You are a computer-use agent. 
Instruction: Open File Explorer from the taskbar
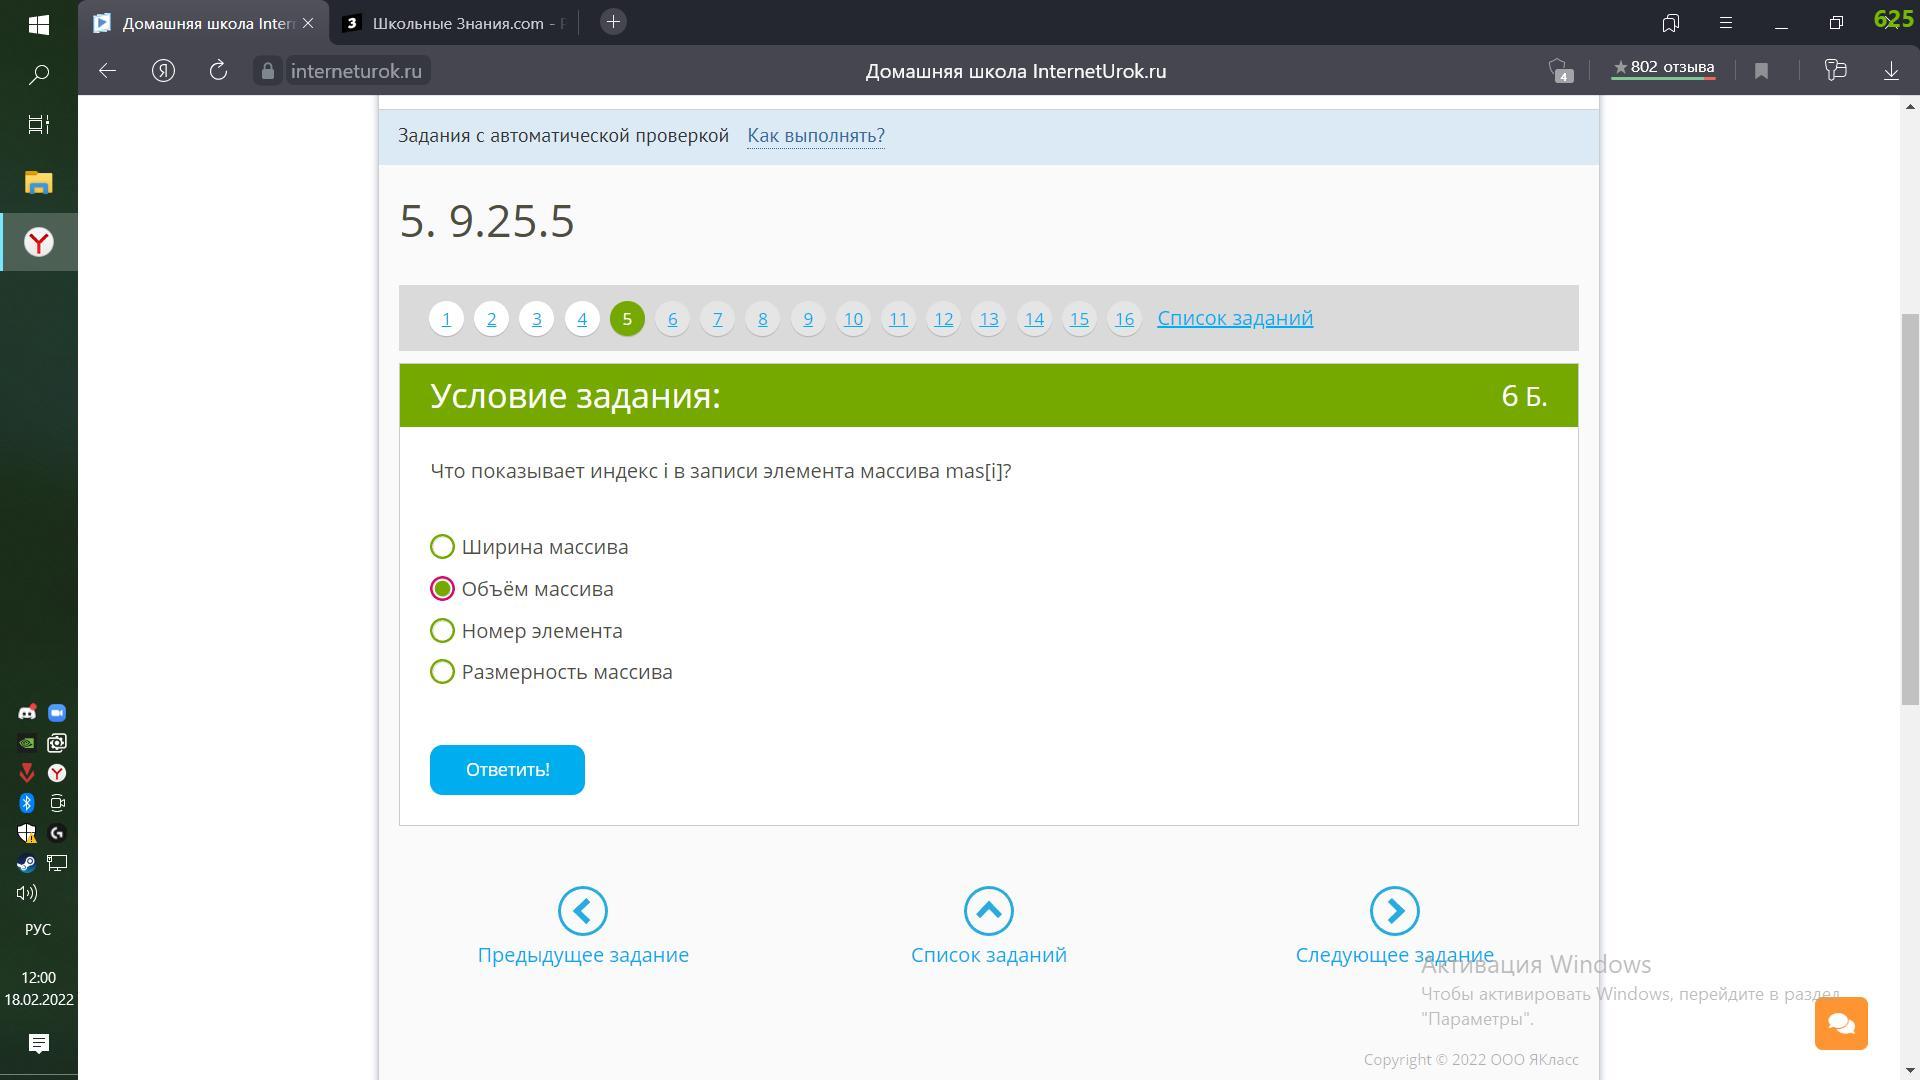(39, 183)
